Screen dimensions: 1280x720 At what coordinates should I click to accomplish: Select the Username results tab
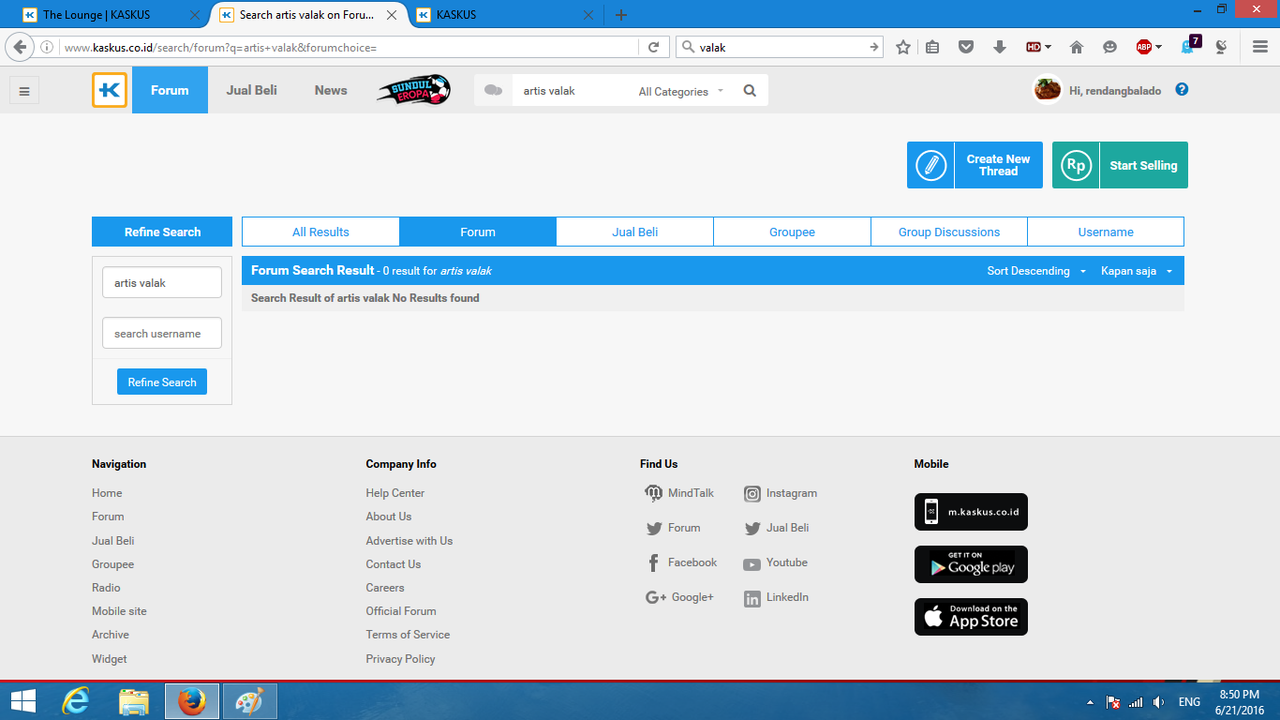point(1106,232)
